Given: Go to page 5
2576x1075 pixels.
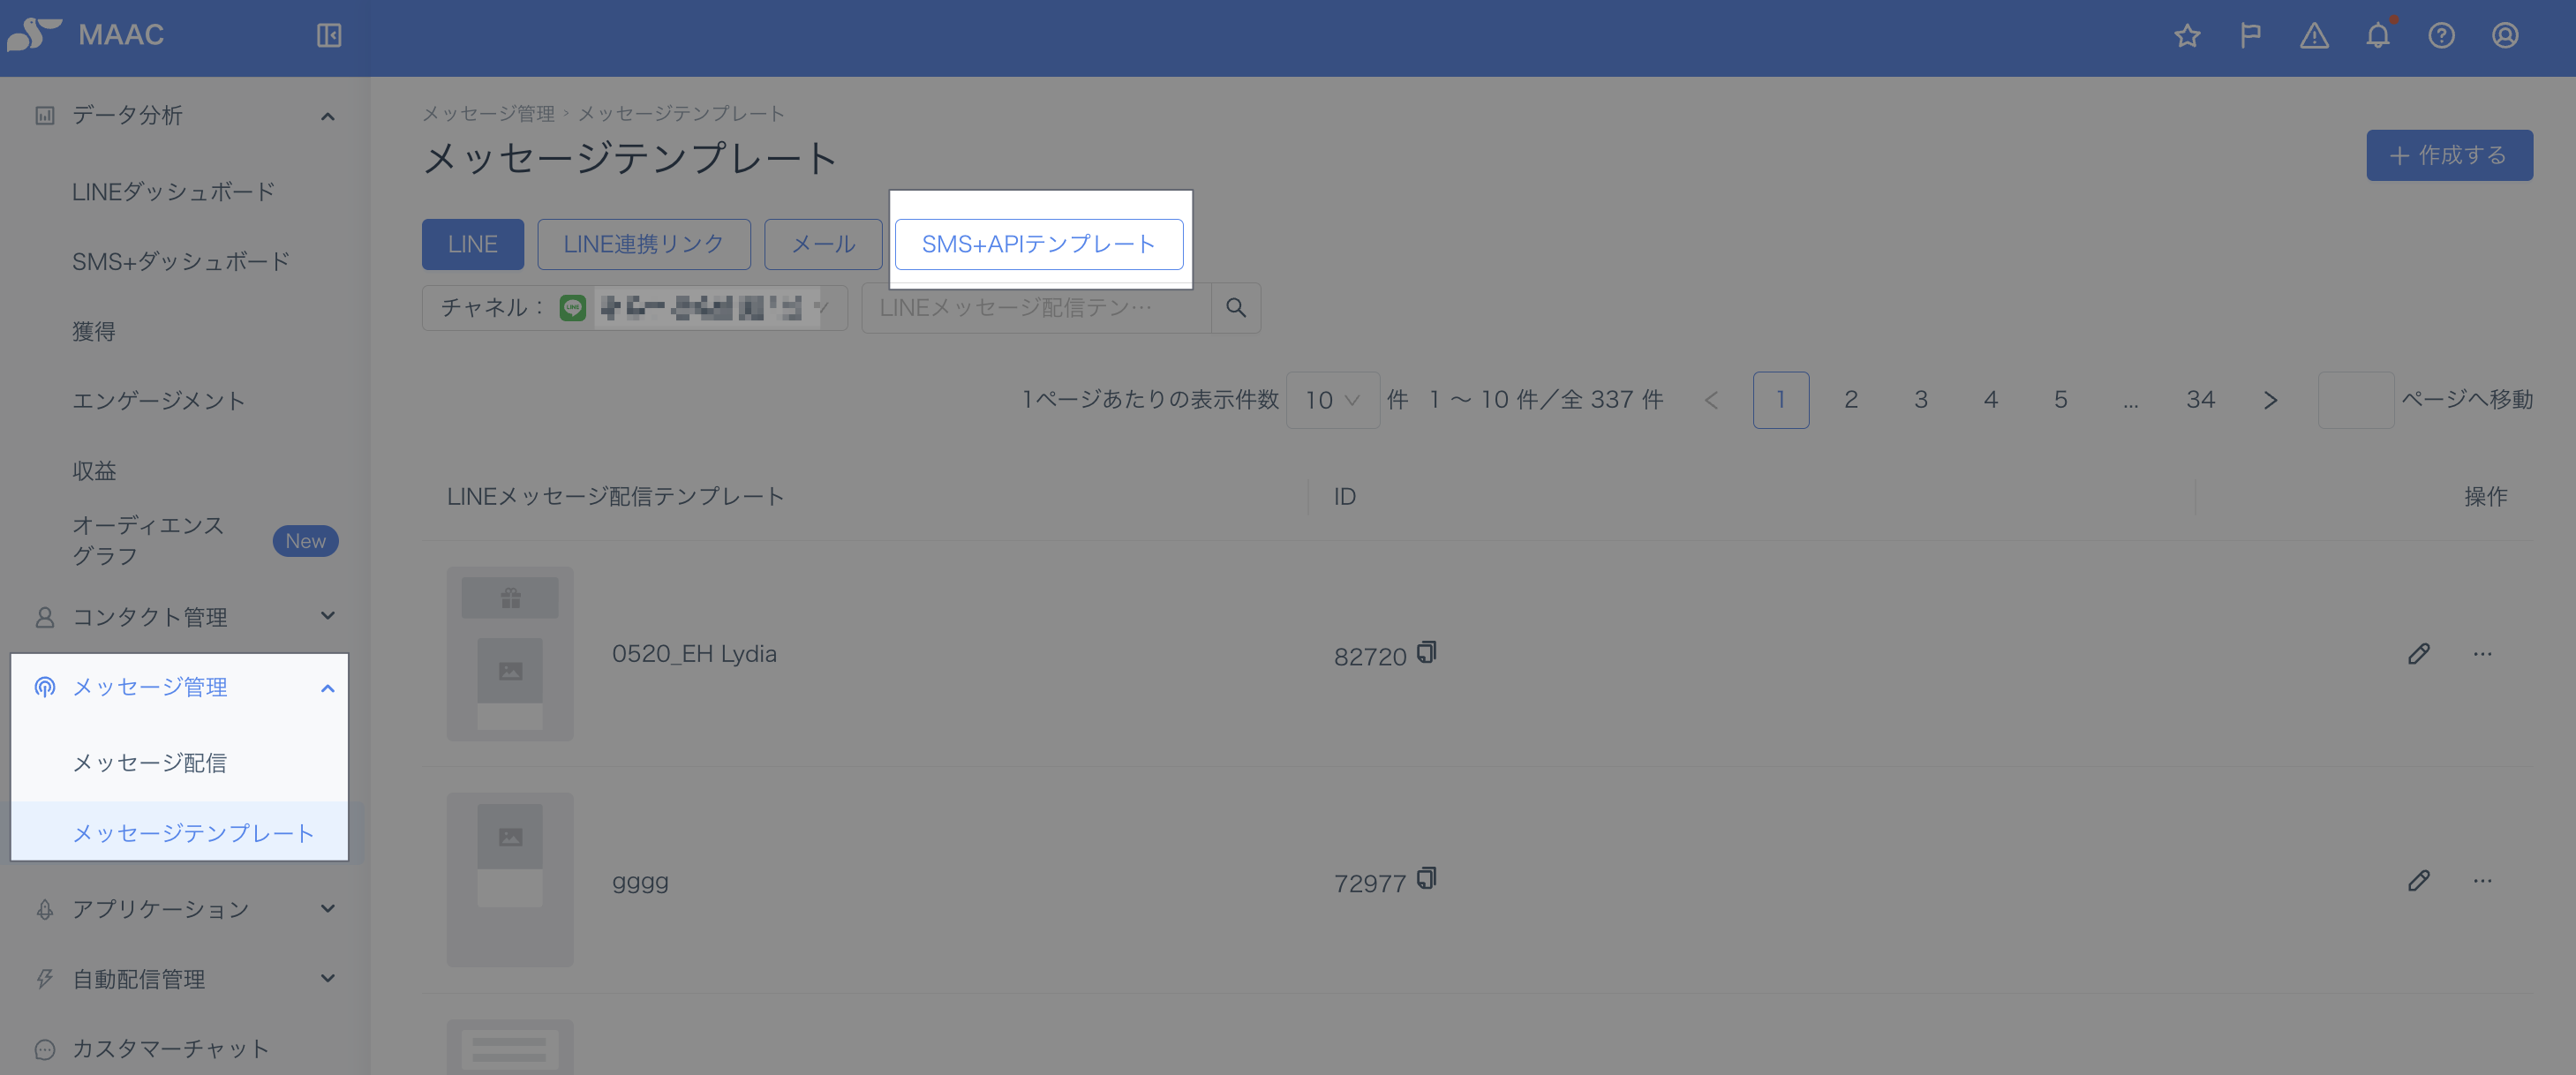Looking at the screenshot, I should tap(2061, 400).
